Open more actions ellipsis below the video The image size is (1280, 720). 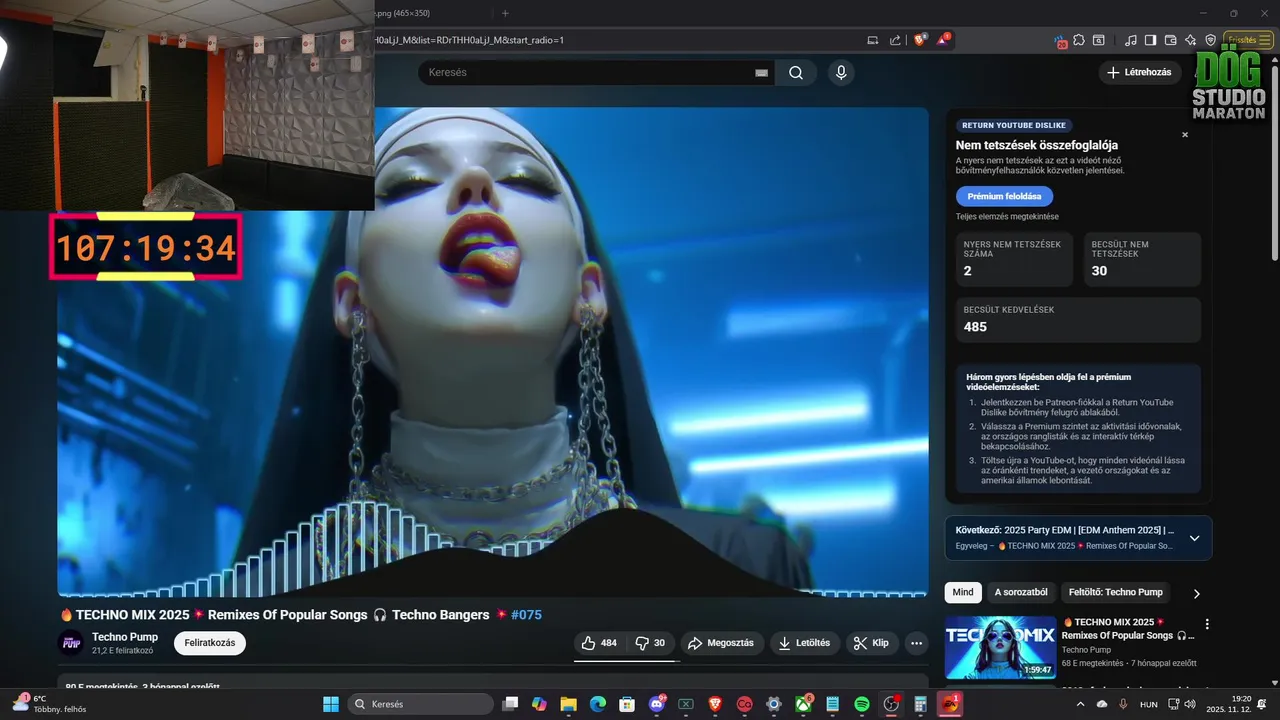[x=917, y=643]
